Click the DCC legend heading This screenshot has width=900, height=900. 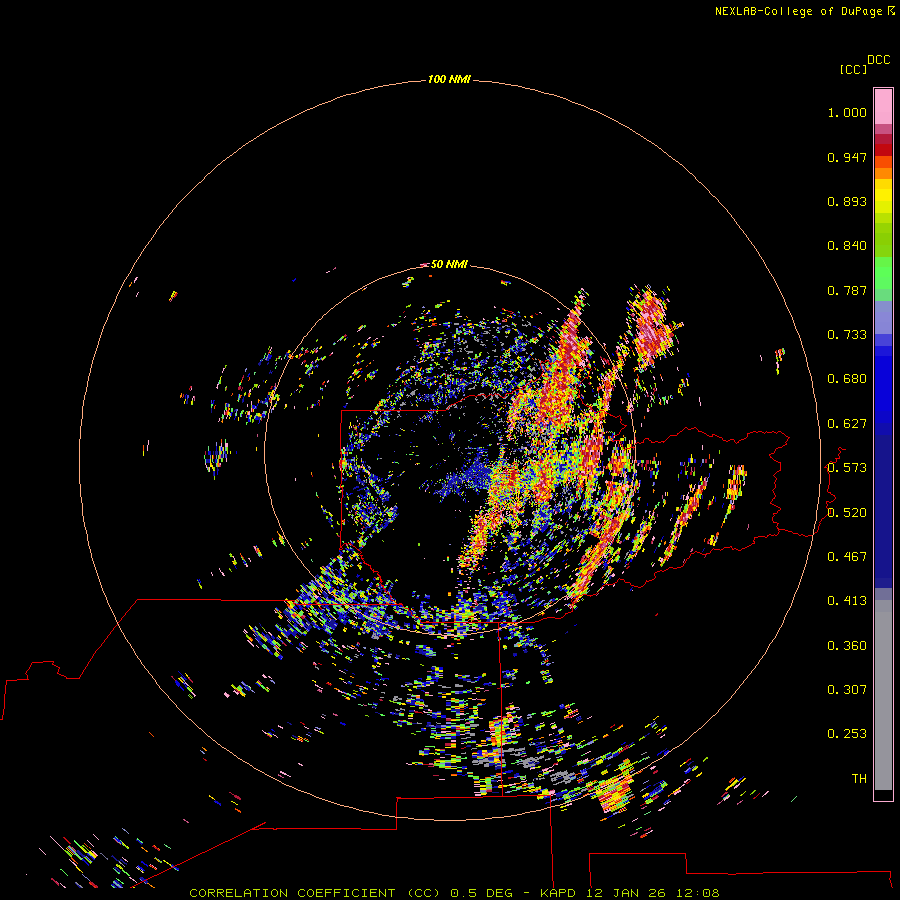pyautogui.click(x=878, y=60)
